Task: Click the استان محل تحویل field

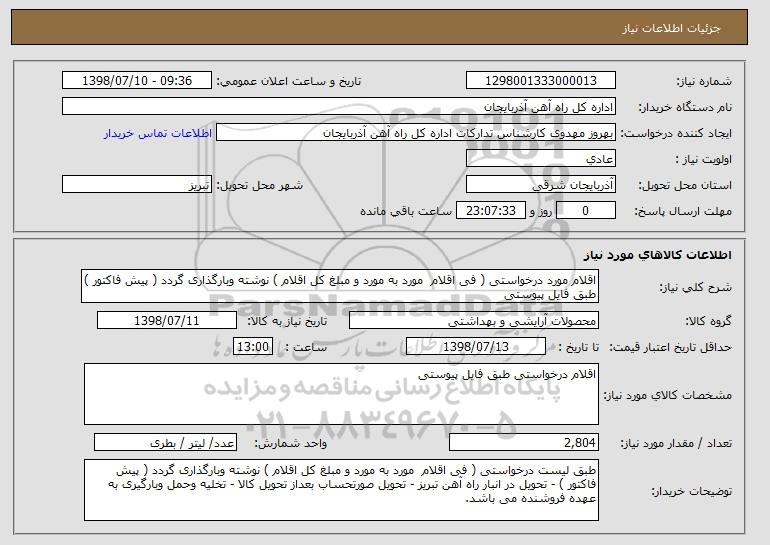Action: coord(541,185)
